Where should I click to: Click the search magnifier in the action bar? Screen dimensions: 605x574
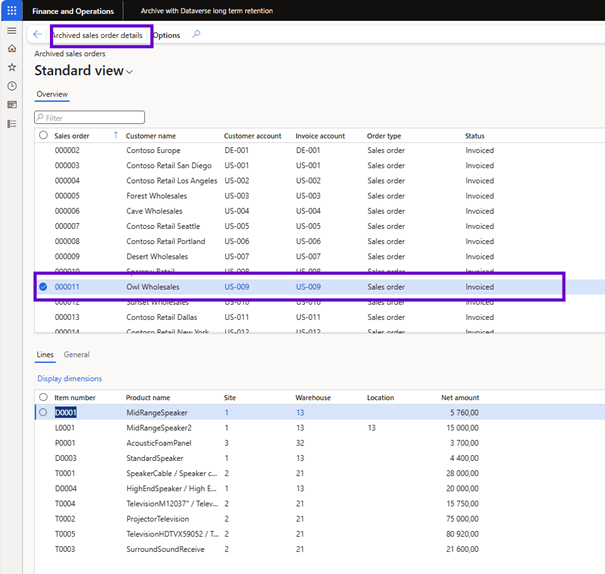[196, 35]
